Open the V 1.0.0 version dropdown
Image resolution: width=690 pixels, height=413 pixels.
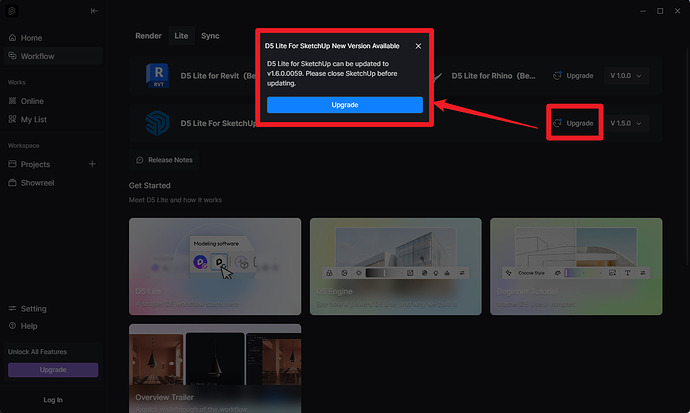[626, 76]
